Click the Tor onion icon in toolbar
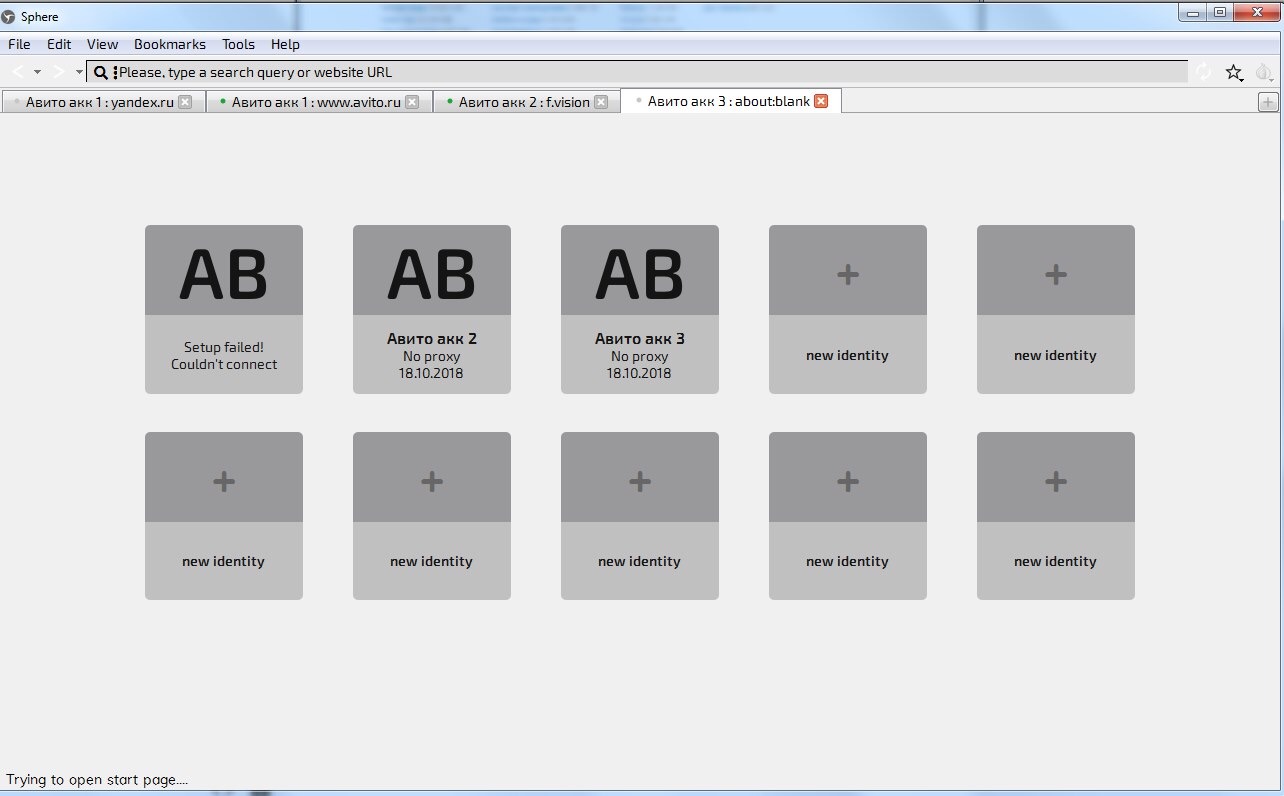Viewport: 1284px width, 796px height. point(1263,72)
